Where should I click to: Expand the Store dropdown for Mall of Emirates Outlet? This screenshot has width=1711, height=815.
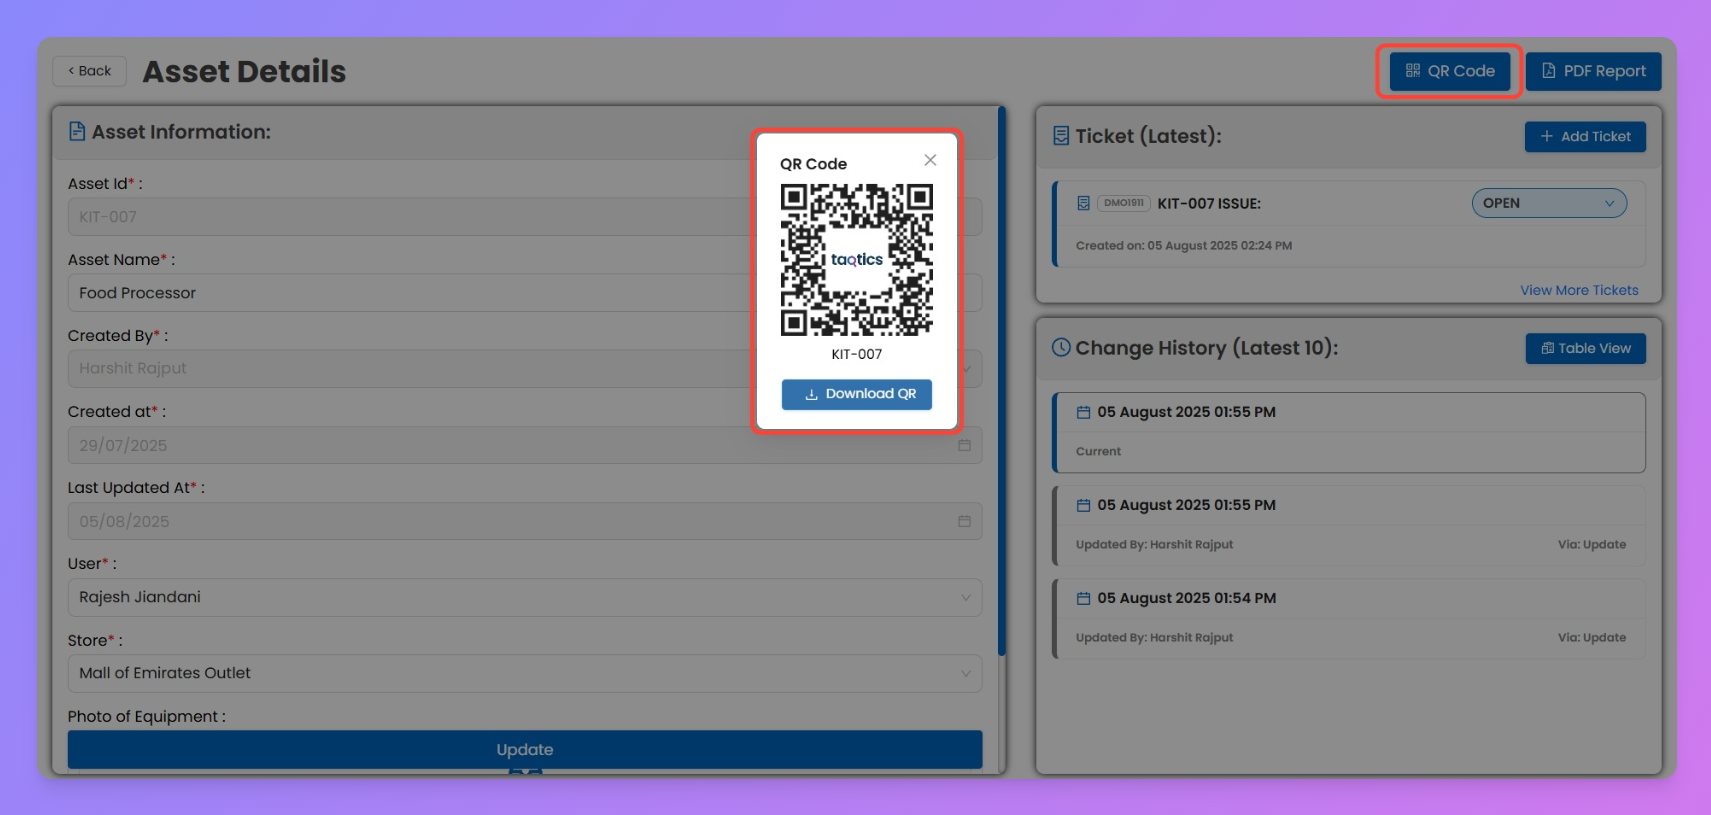[x=525, y=673]
